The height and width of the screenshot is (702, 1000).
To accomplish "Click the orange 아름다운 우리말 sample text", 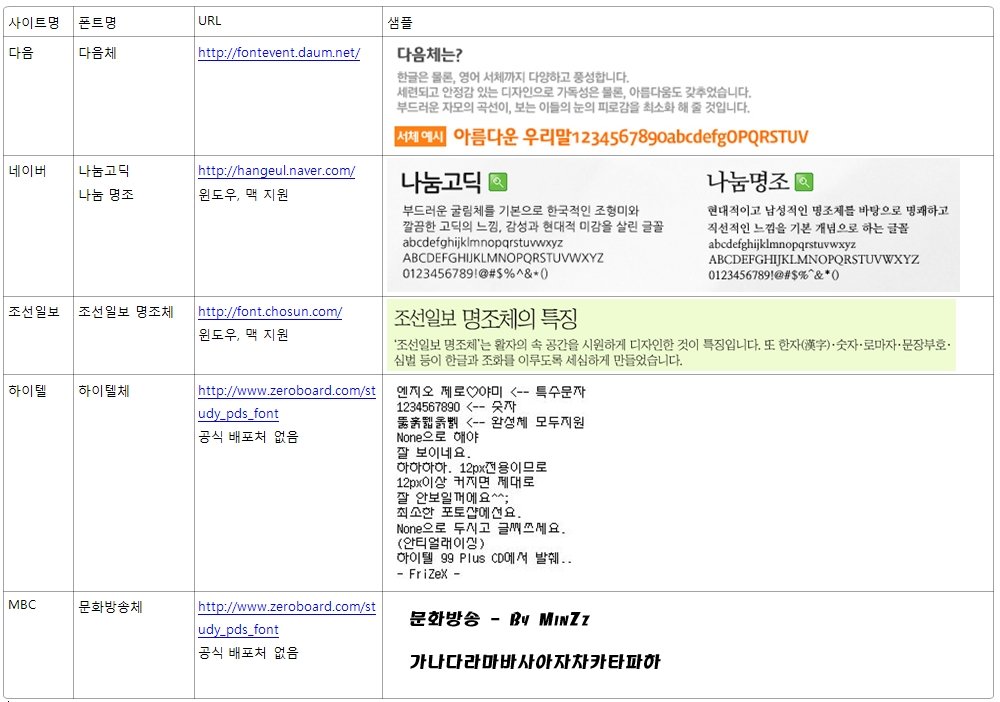I will pyautogui.click(x=630, y=136).
